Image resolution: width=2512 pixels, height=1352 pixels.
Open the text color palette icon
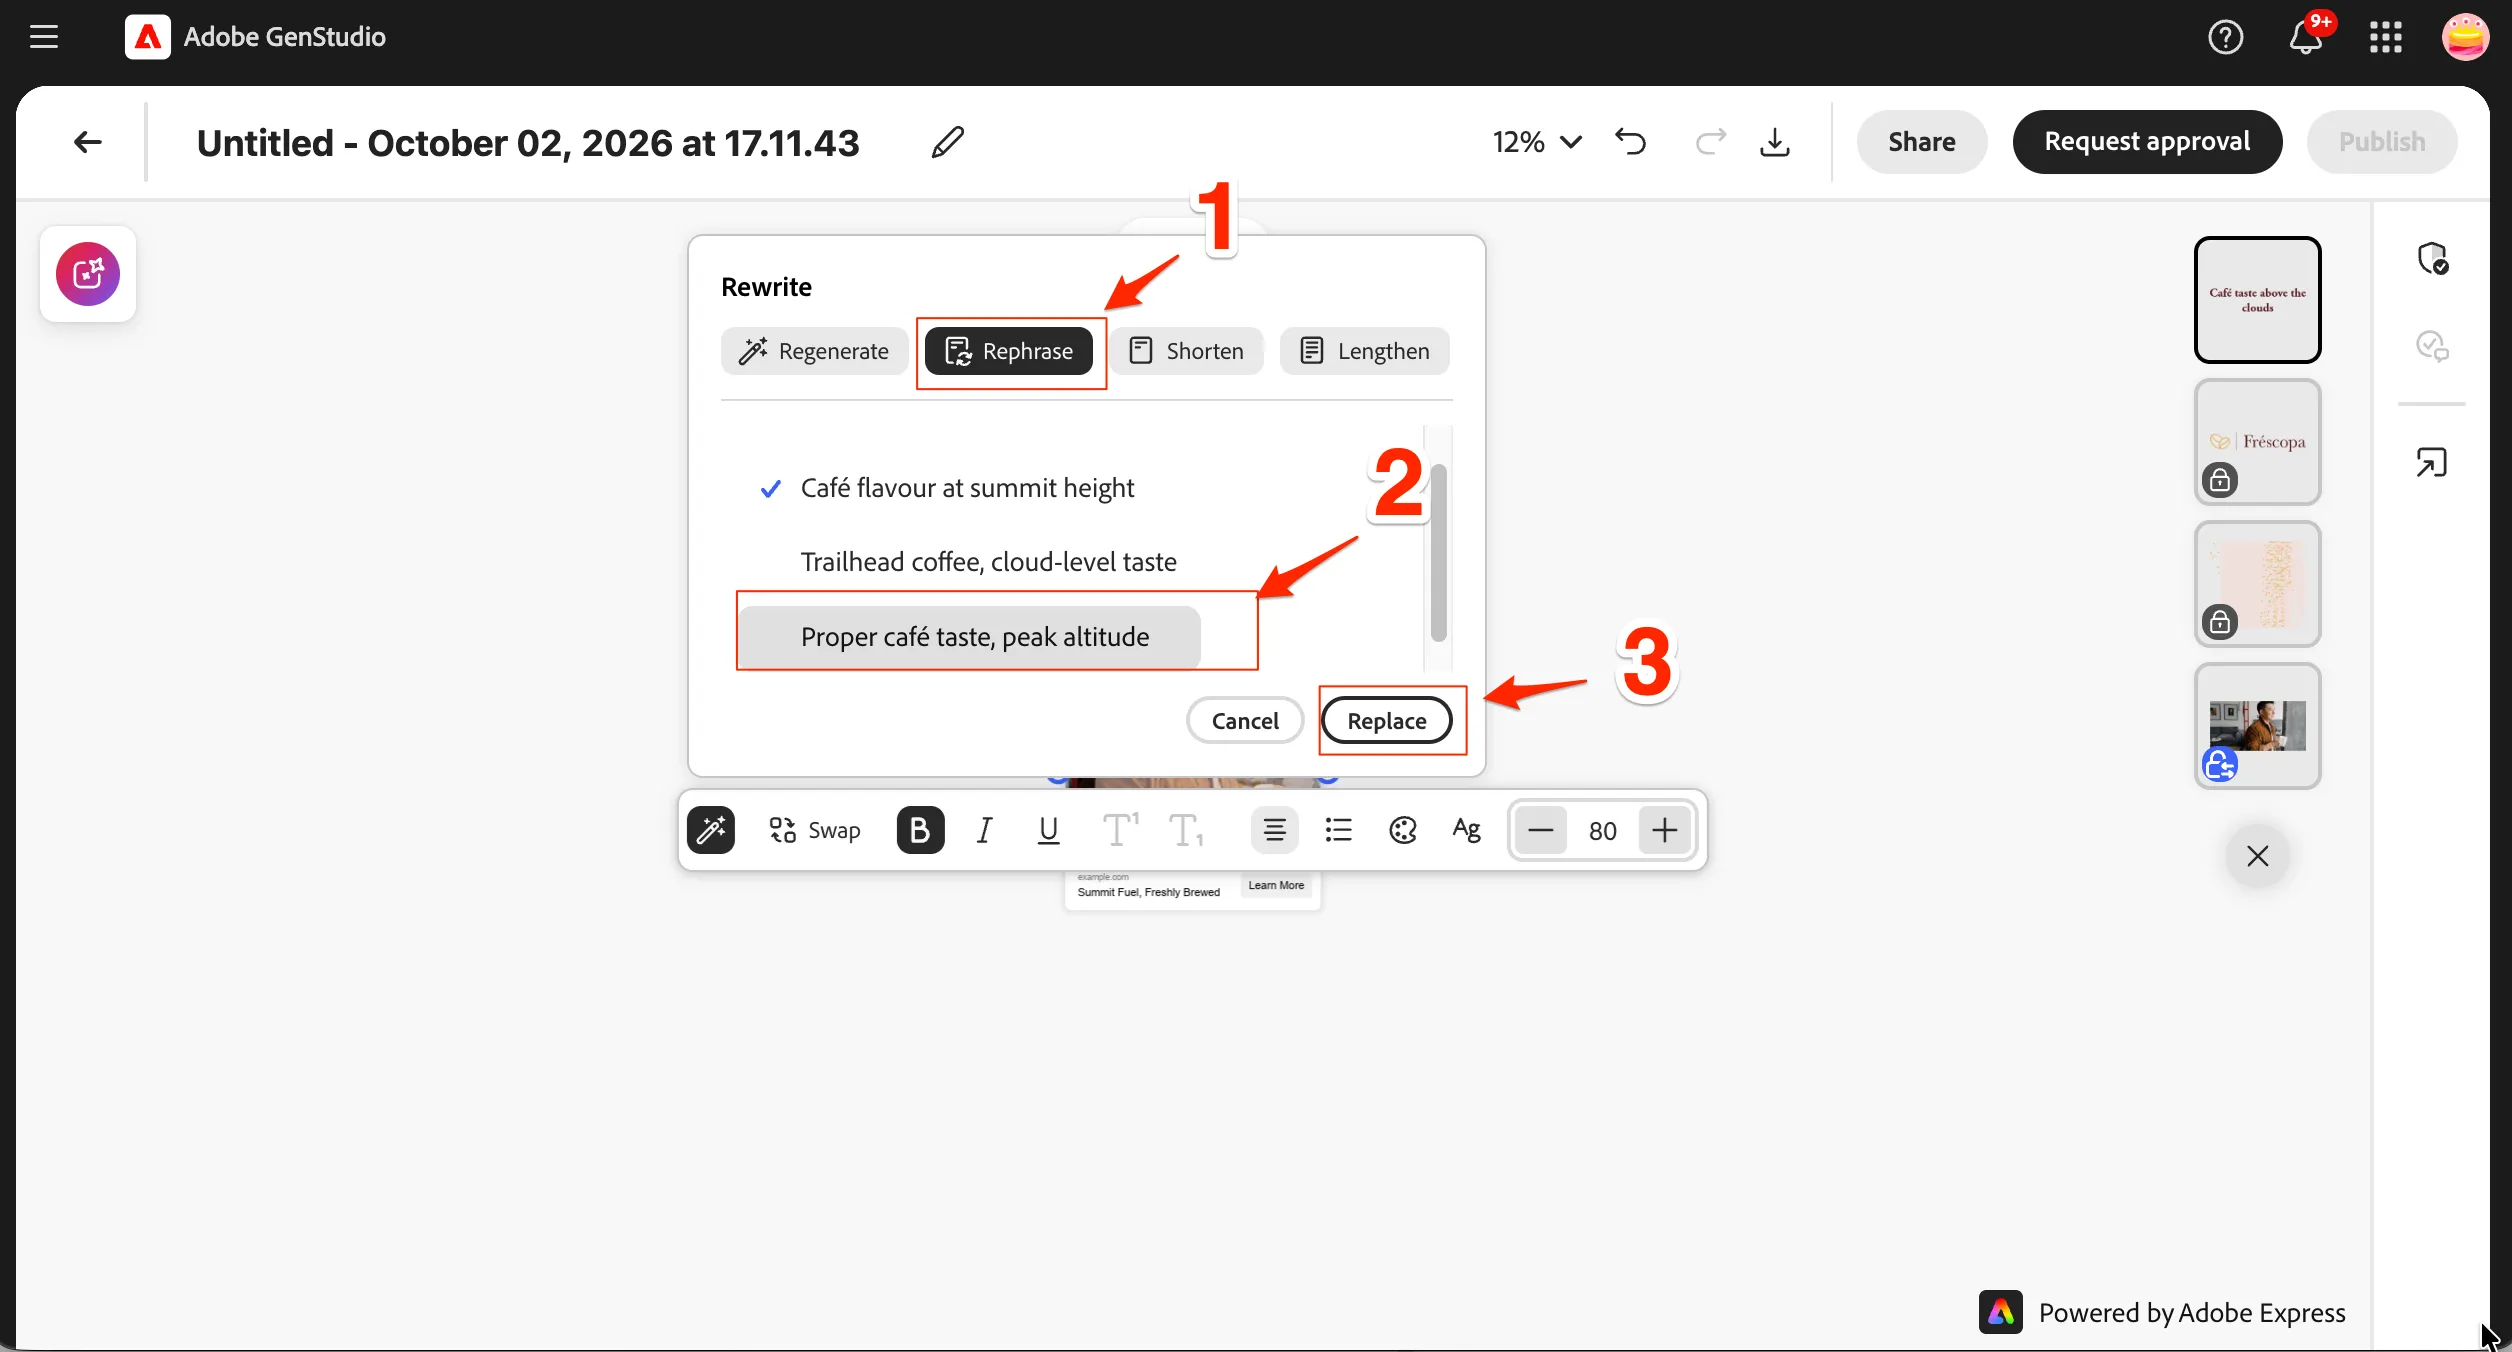point(1402,830)
